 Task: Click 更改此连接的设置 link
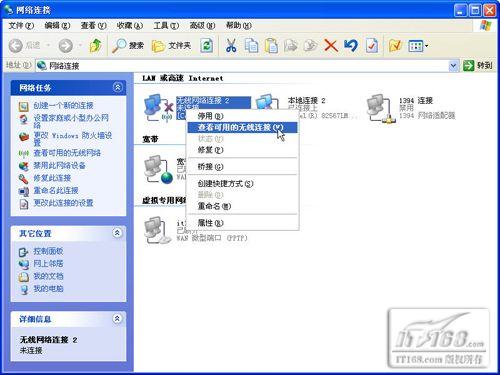[63, 203]
